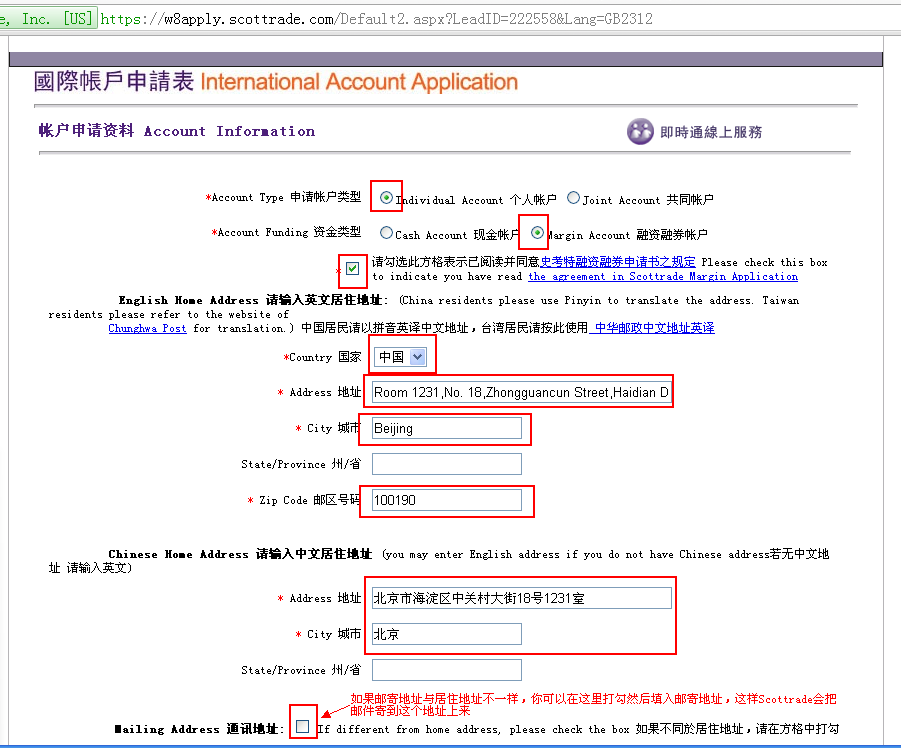Viewport: 901px width, 748px height.
Task: Open the 中华邮政中文地址英译 link
Action: 654,327
